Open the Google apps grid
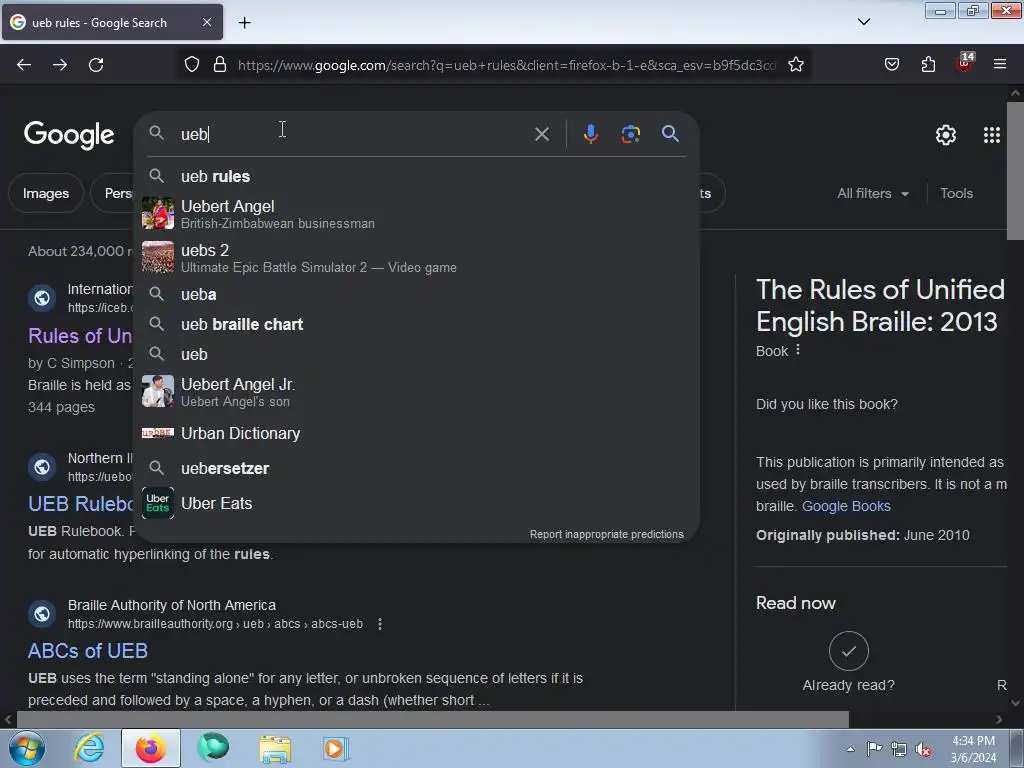1024x768 pixels. (x=991, y=135)
